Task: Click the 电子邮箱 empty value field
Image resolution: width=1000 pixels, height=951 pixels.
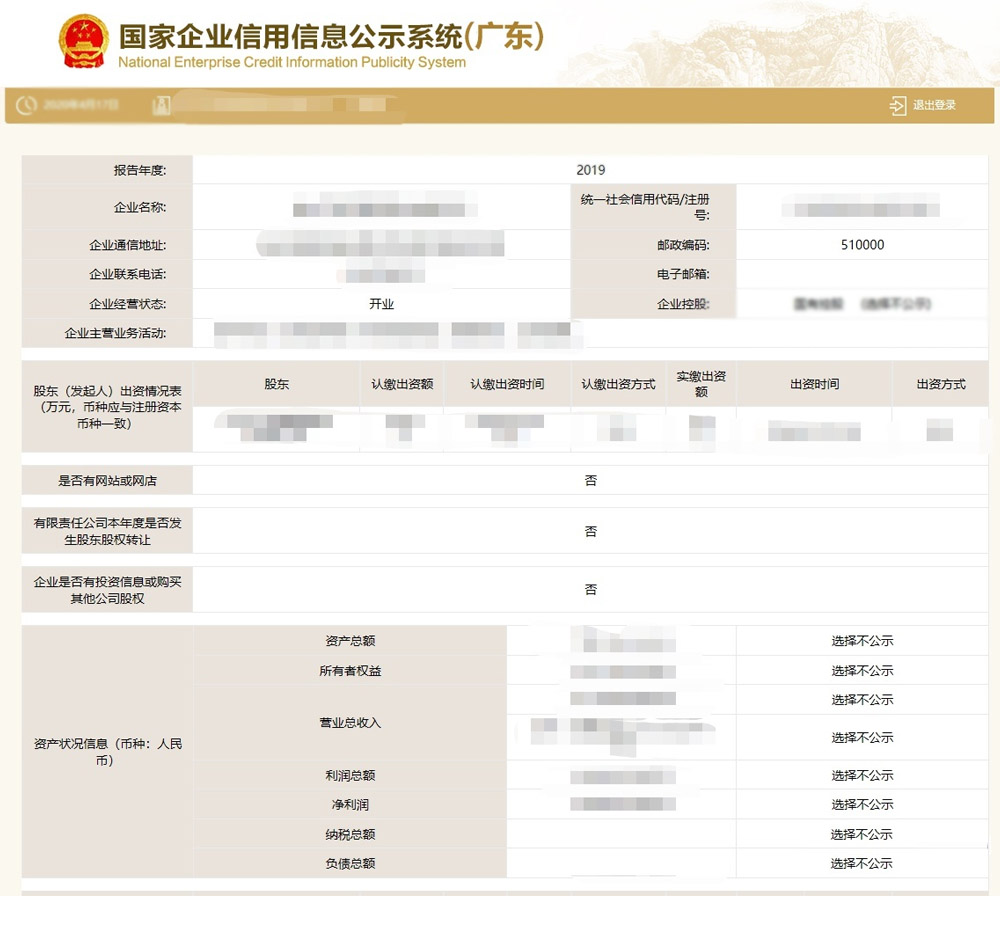Action: (862, 275)
